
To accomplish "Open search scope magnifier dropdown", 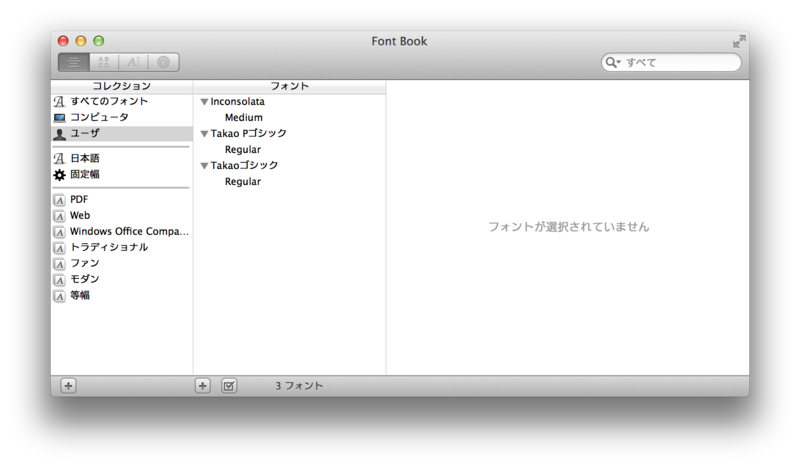I will (x=612, y=62).
